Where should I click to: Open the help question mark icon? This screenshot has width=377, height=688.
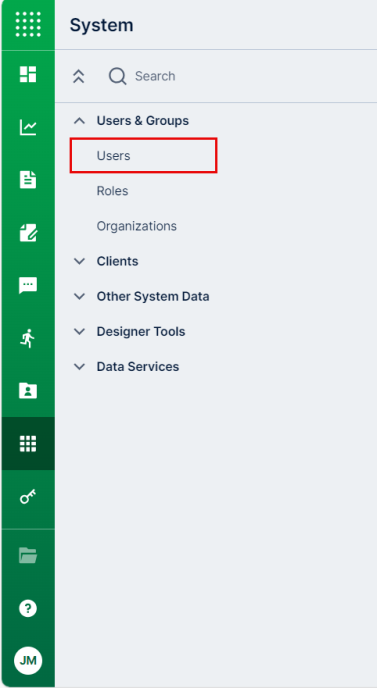click(28, 609)
